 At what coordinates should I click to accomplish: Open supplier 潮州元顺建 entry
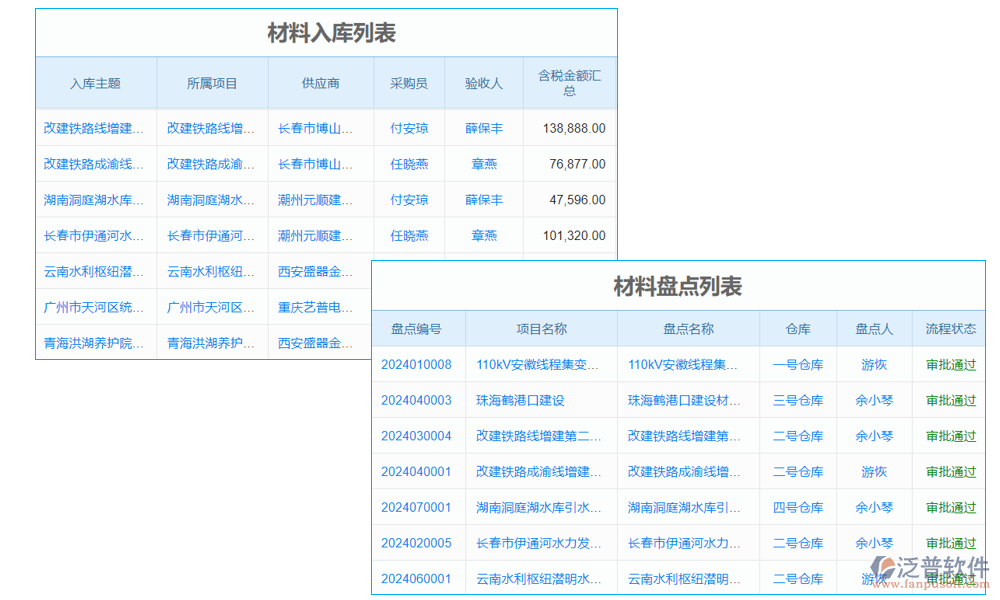[x=320, y=199]
